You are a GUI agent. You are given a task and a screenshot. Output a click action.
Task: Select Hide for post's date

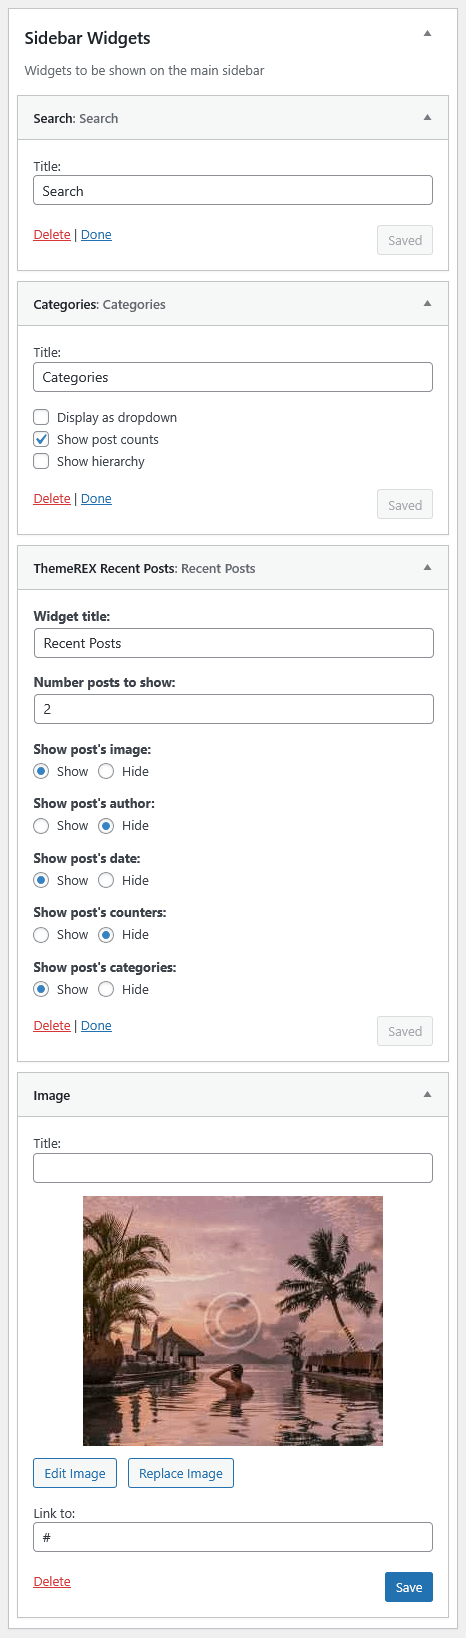click(106, 880)
